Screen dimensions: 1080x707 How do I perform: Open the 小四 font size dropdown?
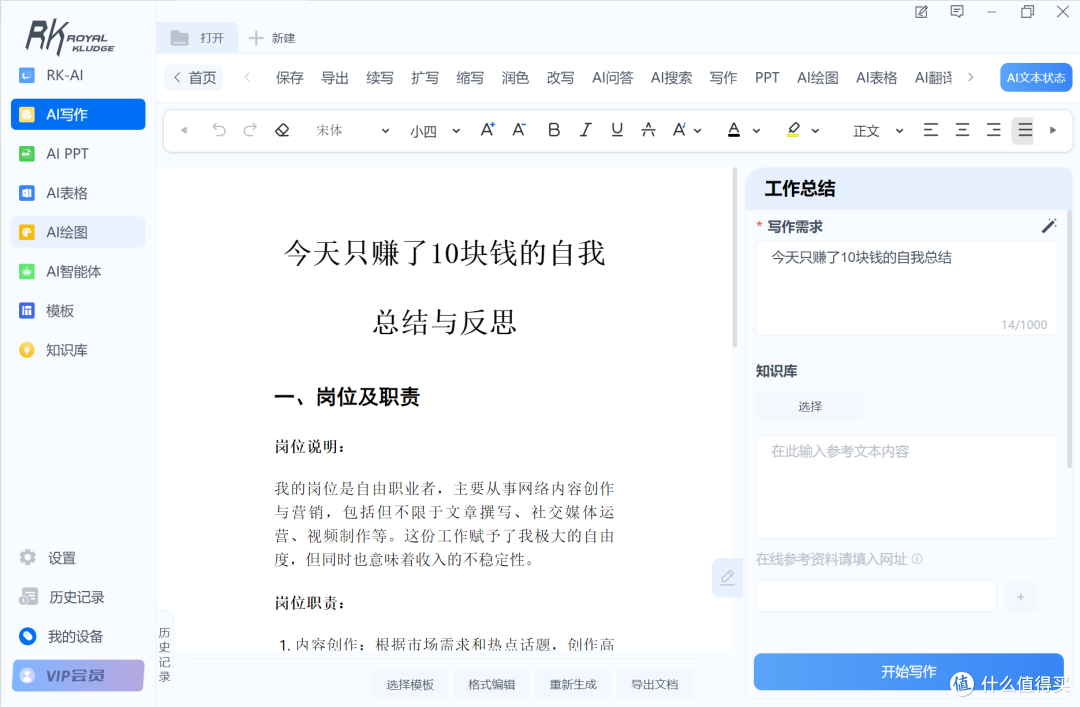[435, 131]
